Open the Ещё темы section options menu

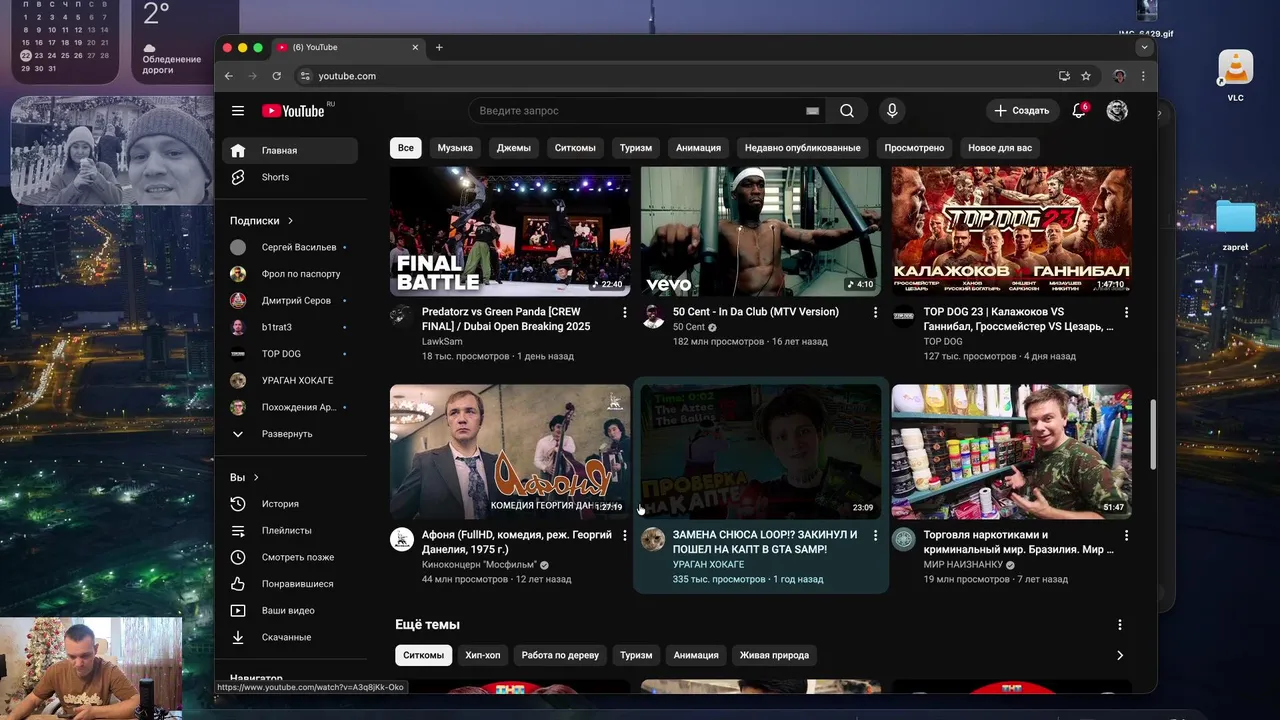click(x=1119, y=625)
